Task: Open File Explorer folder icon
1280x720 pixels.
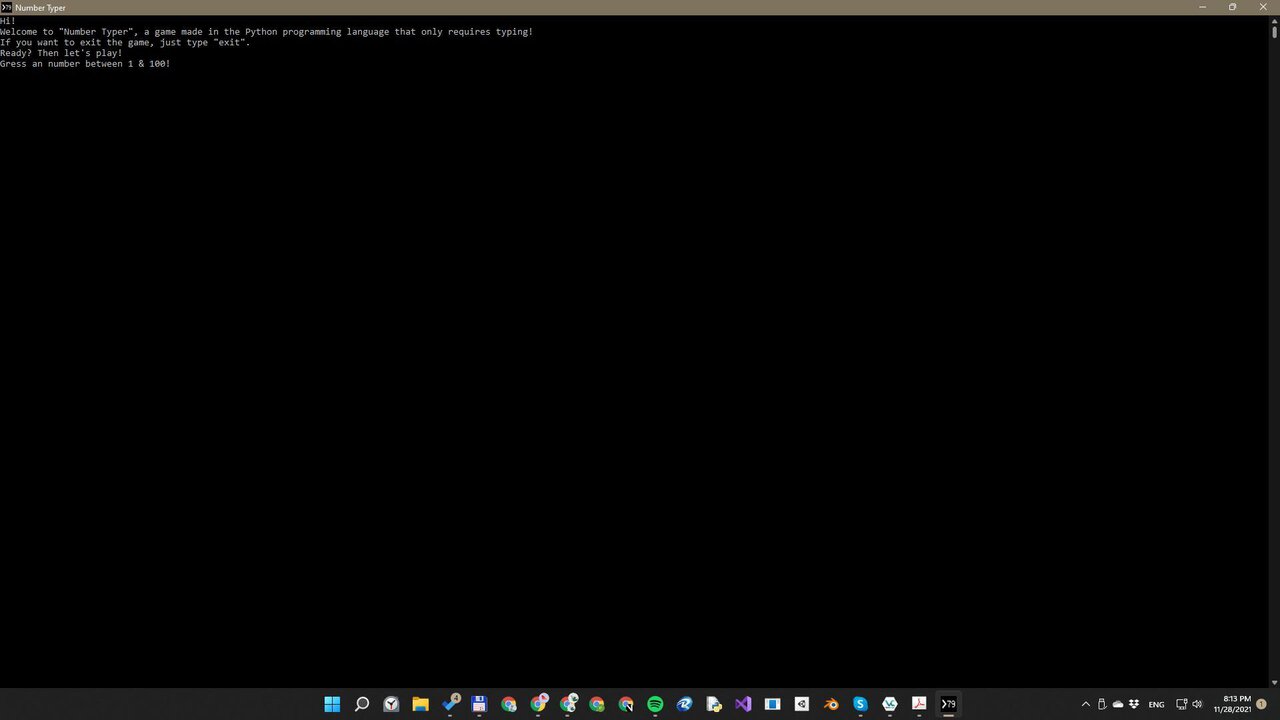Action: tap(421, 704)
